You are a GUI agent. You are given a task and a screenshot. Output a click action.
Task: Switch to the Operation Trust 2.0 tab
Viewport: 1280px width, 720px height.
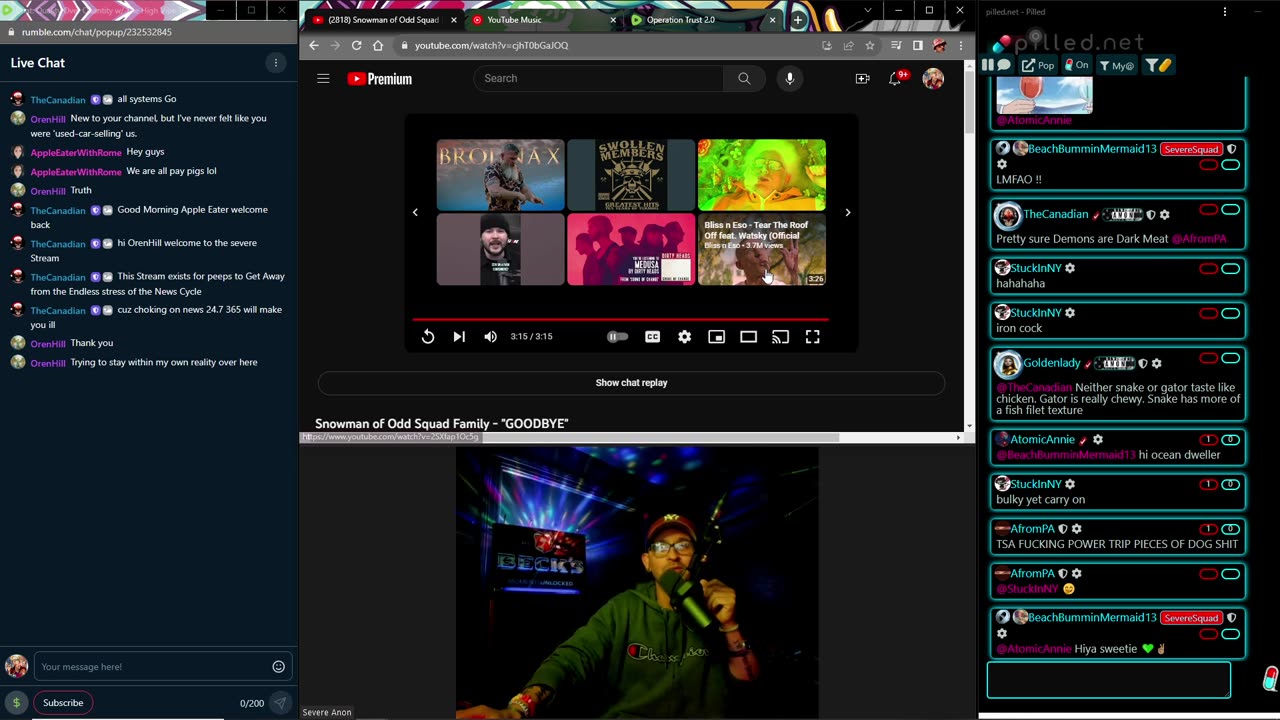pyautogui.click(x=702, y=20)
